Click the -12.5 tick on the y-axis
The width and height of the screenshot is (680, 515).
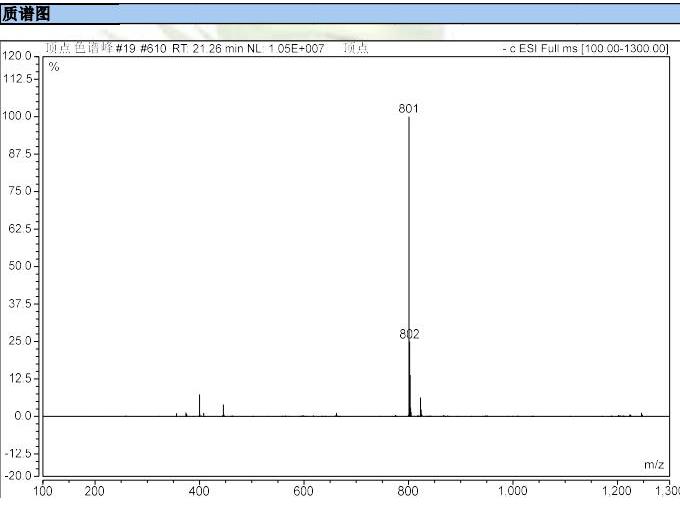[x=20, y=453]
